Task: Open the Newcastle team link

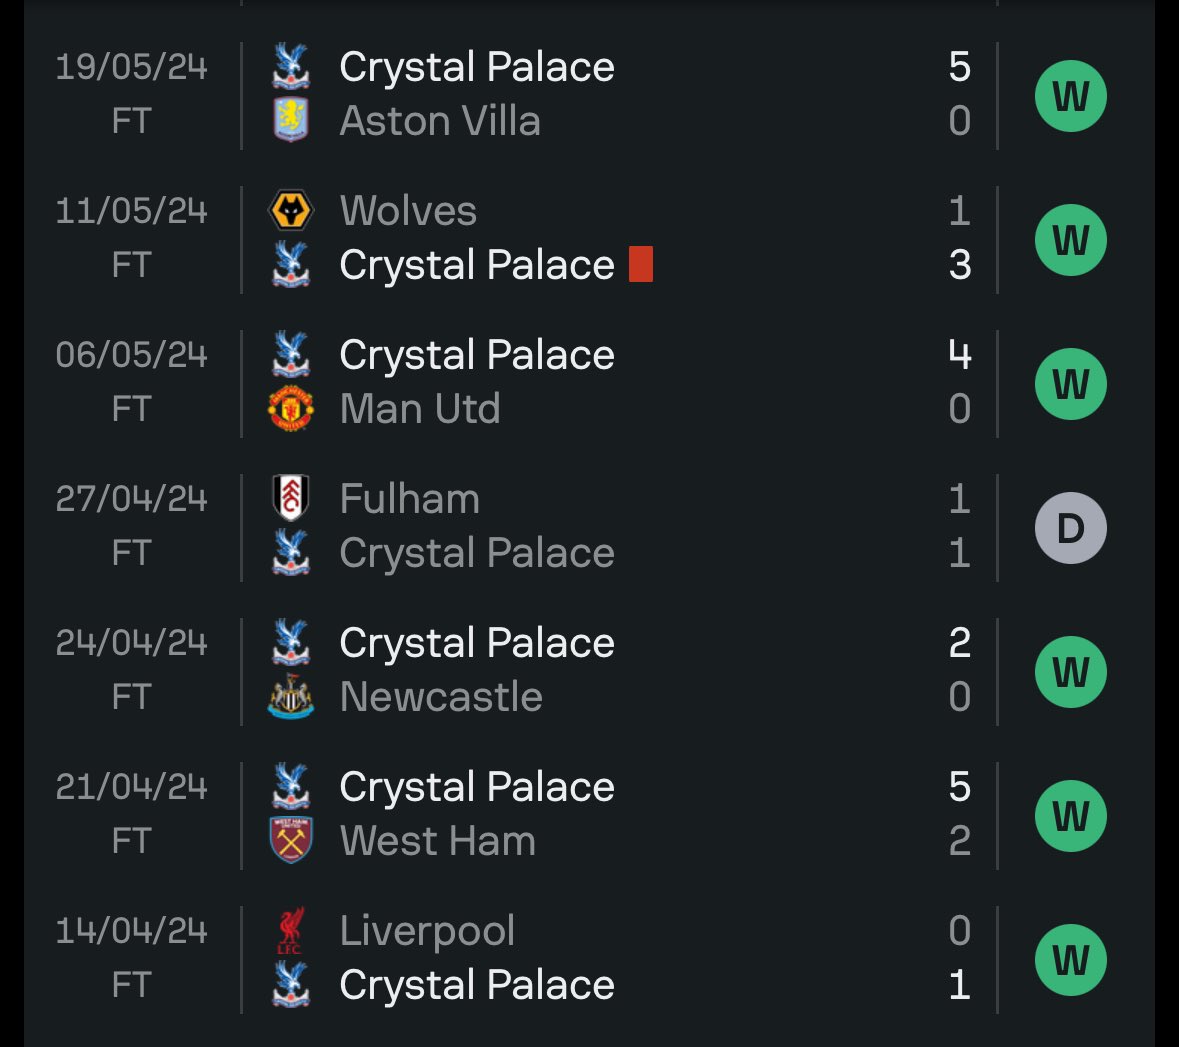Action: (441, 696)
